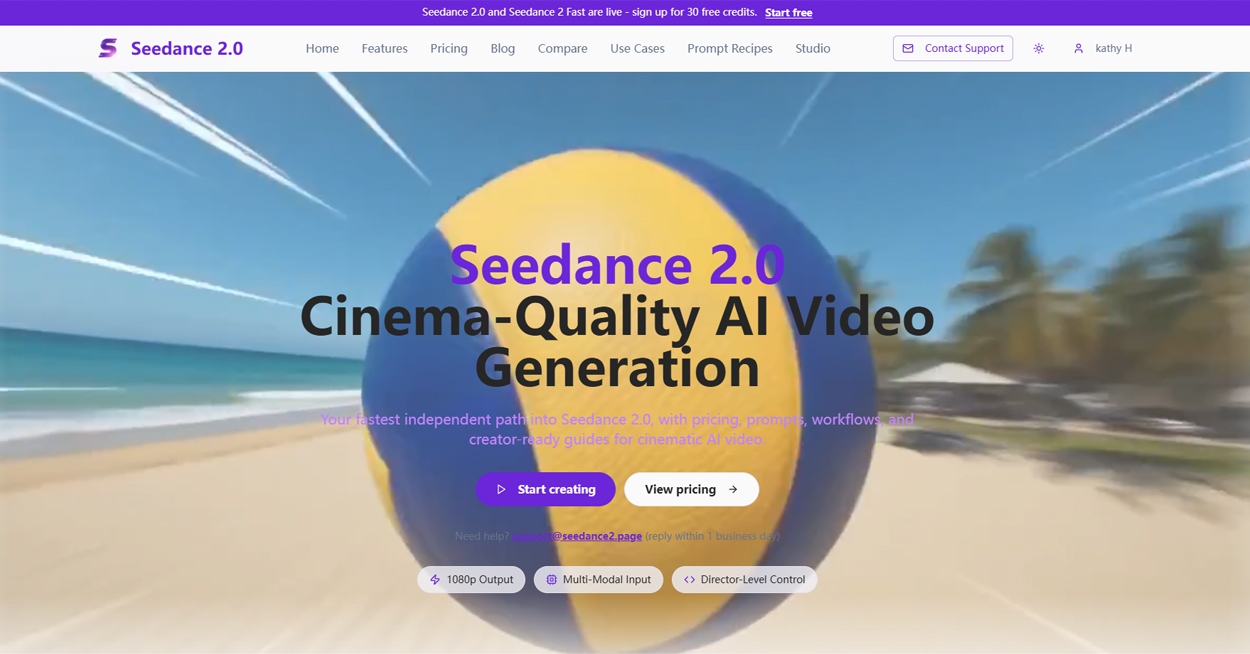Click the Director-Level Control badge
This screenshot has width=1250, height=654.
pyautogui.click(x=744, y=579)
